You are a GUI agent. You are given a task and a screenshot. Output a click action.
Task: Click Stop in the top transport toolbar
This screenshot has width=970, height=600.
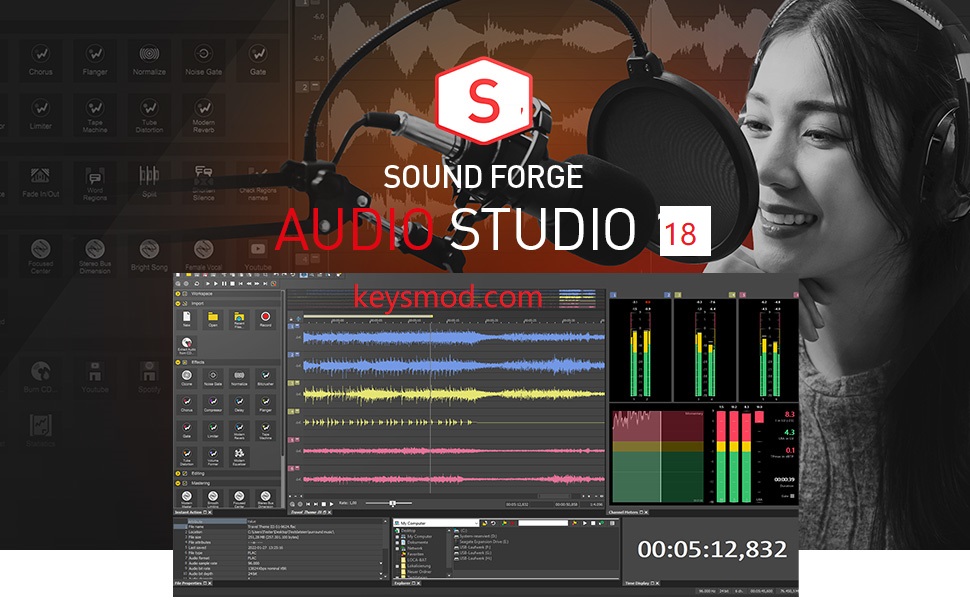pyautogui.click(x=233, y=283)
